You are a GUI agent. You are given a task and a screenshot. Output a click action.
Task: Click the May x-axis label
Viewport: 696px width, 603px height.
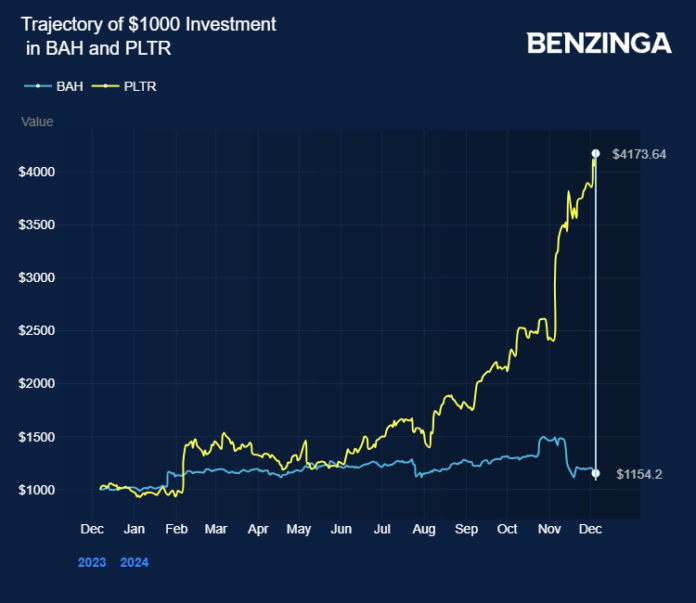point(299,528)
